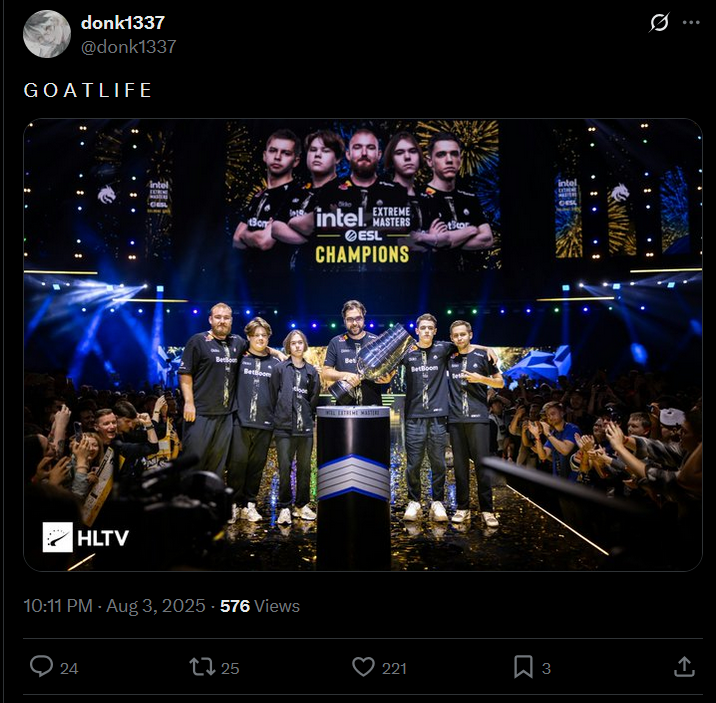Repost this tweet using the retweet icon
This screenshot has width=716, height=703.
click(x=202, y=666)
